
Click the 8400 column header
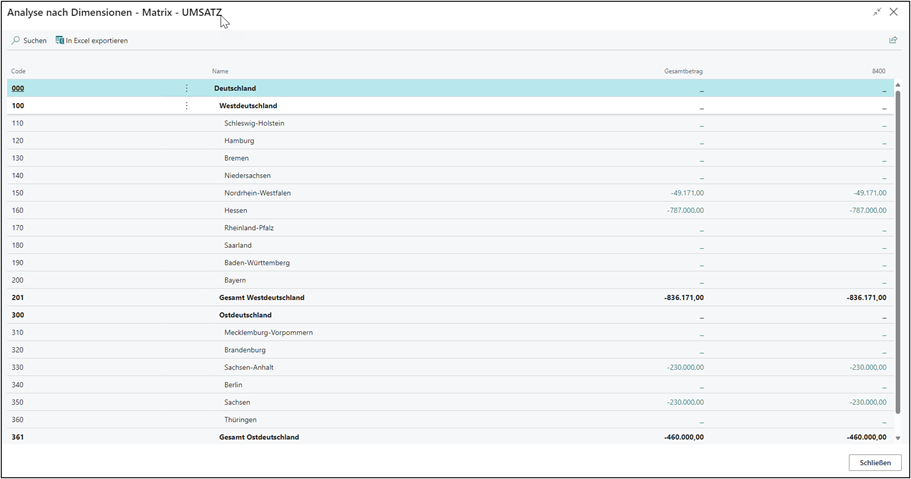(878, 71)
